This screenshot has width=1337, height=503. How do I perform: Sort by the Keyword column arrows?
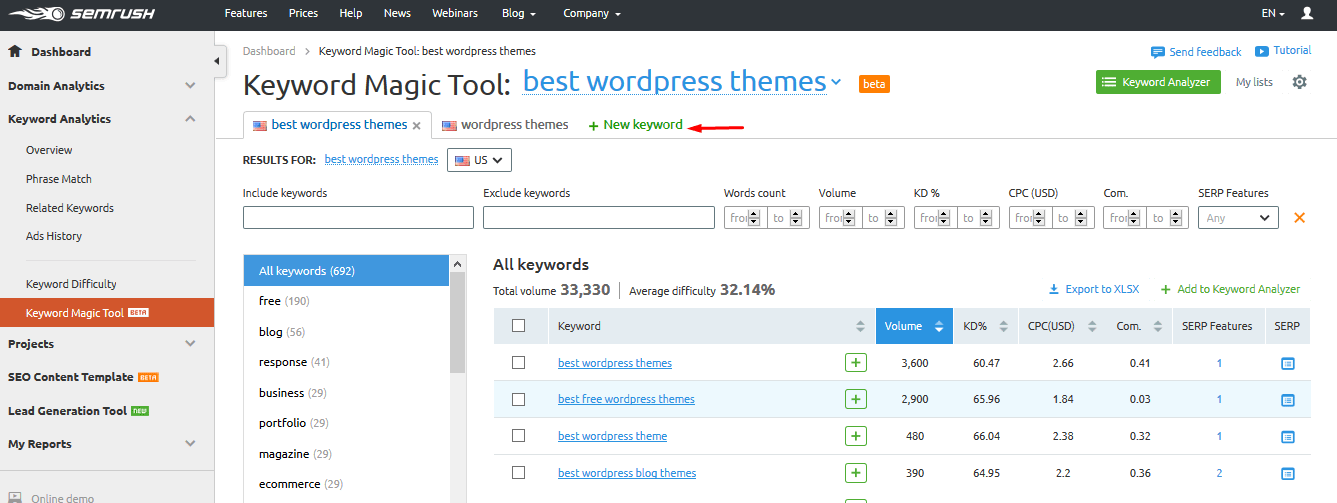[860, 326]
